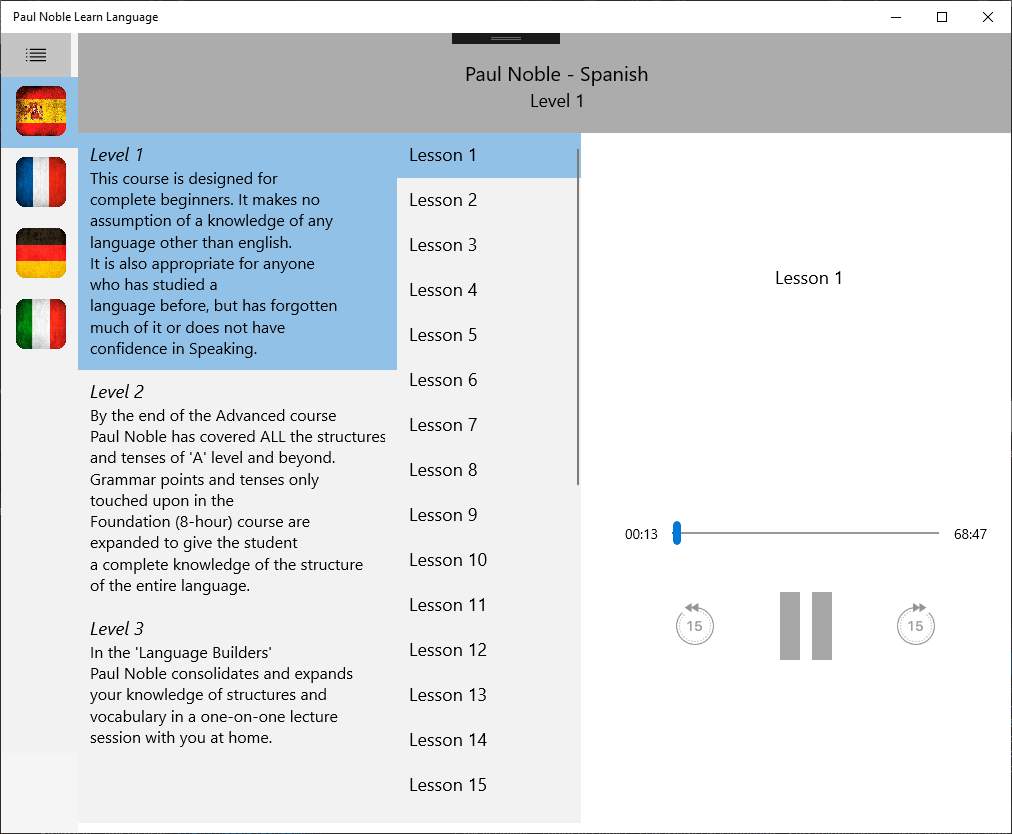
Task: Choose Level 2 course description
Action: click(238, 489)
